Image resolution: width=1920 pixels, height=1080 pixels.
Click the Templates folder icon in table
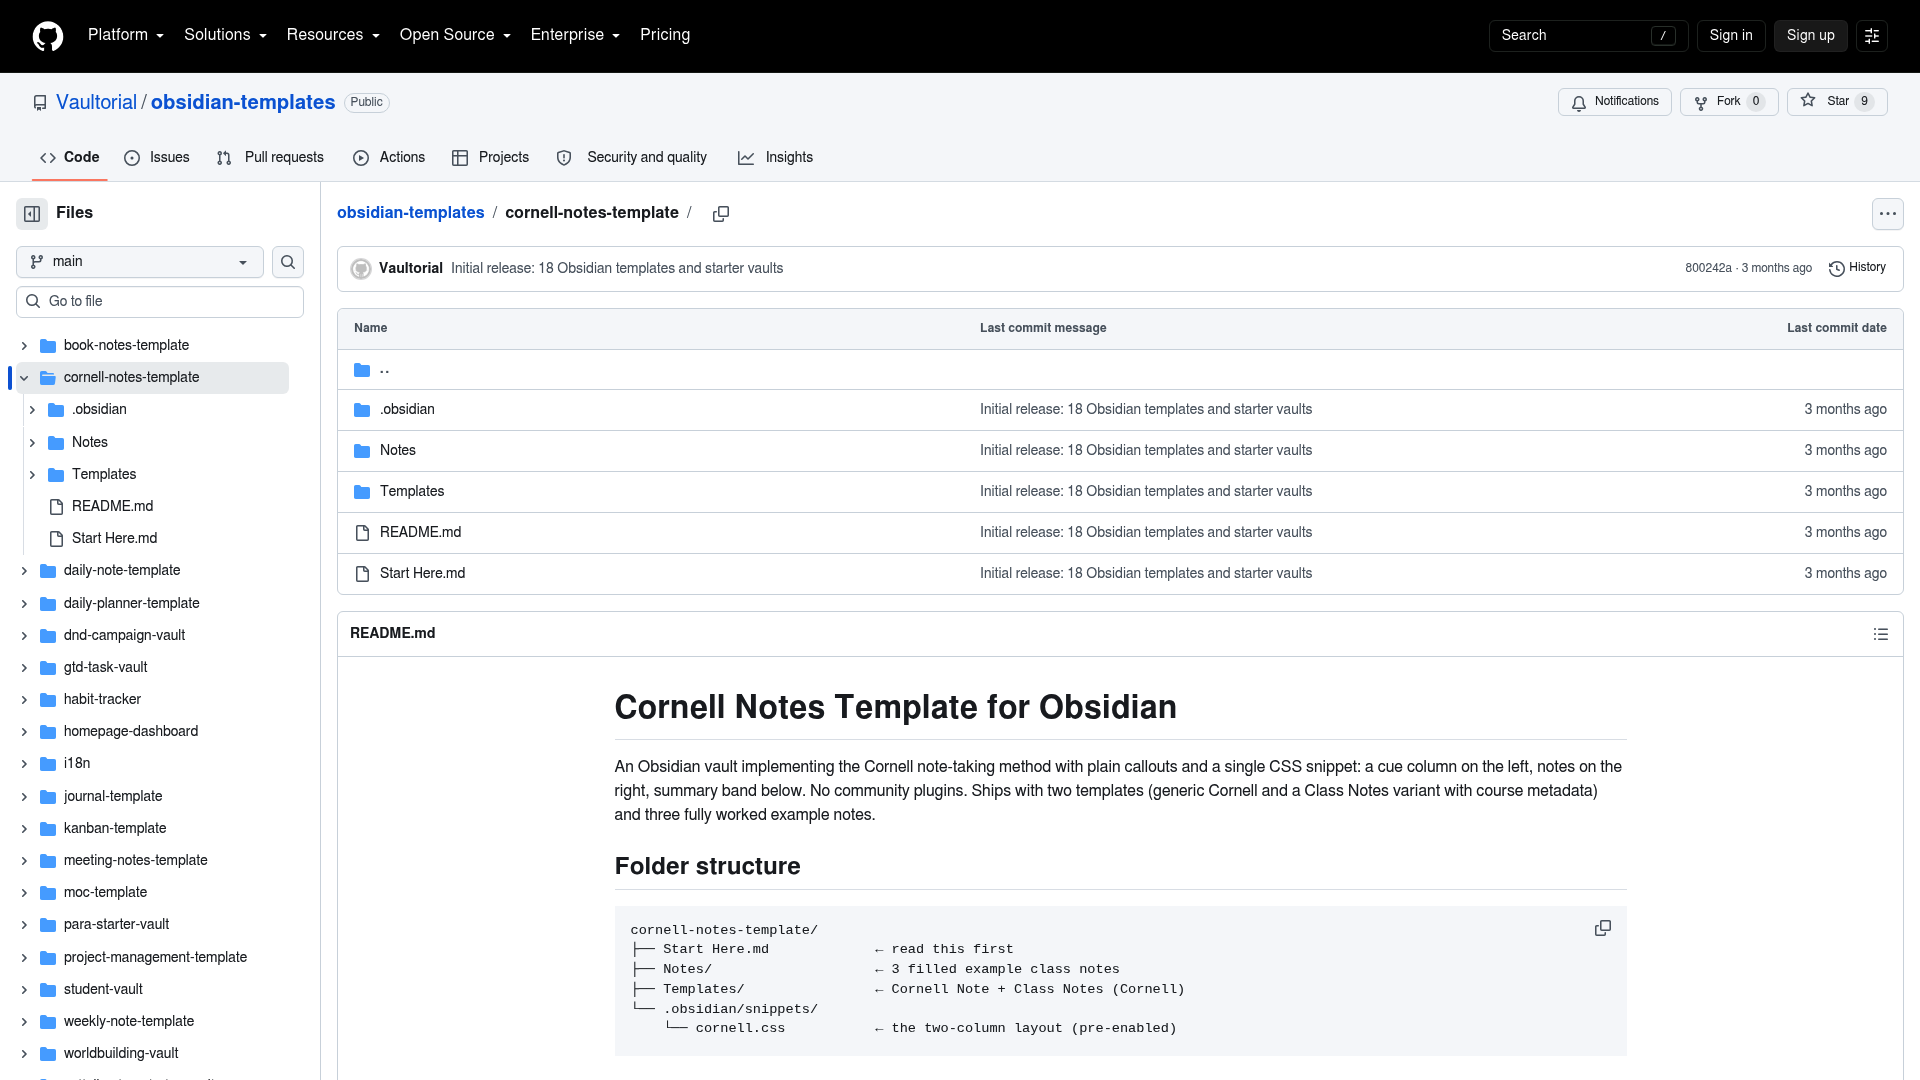tap(362, 492)
